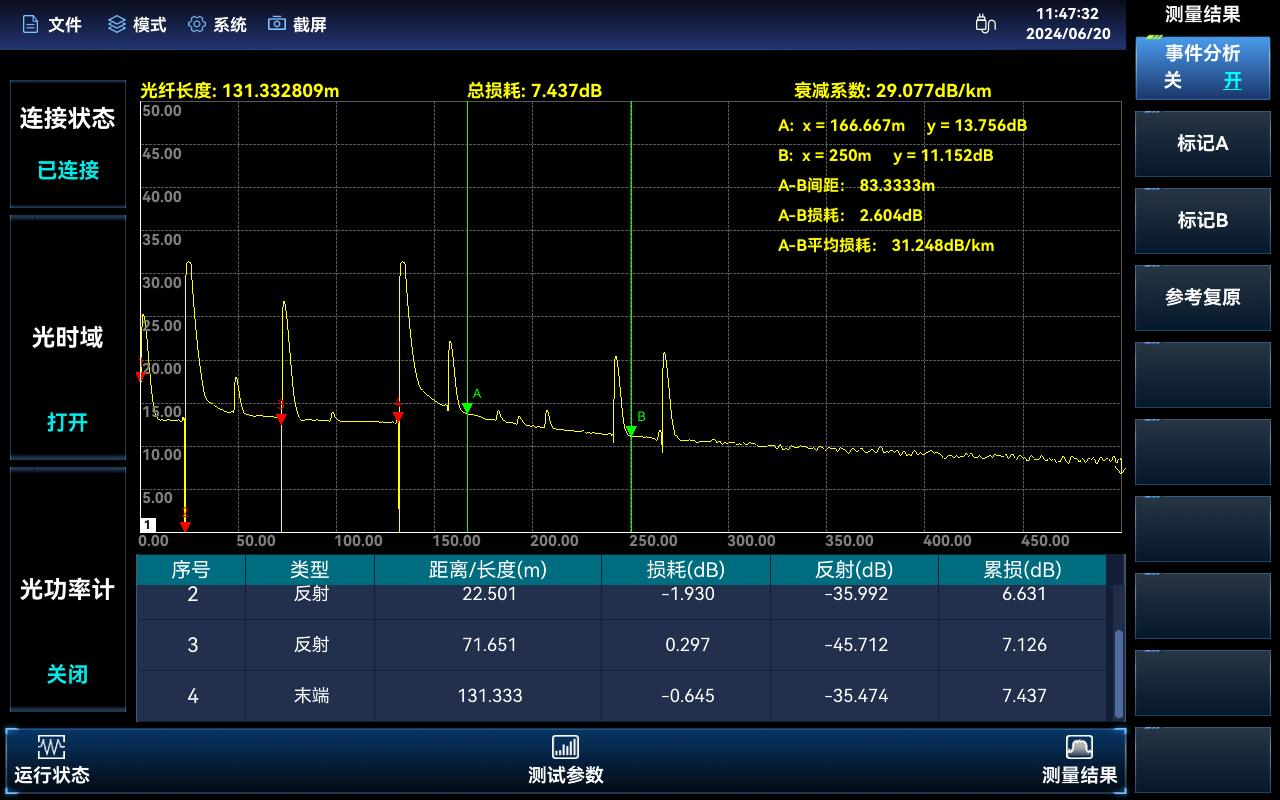
Task: Click the USB connection status icon
Action: [986, 24]
